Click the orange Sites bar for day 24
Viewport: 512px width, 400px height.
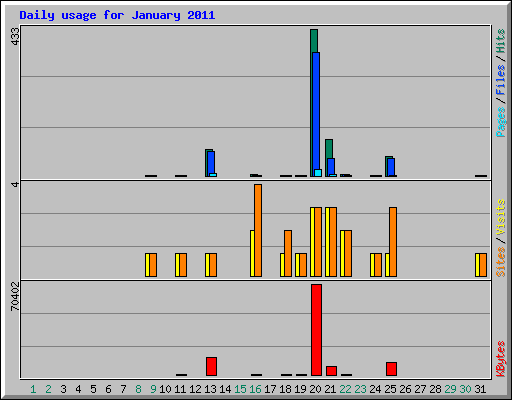click(378, 265)
